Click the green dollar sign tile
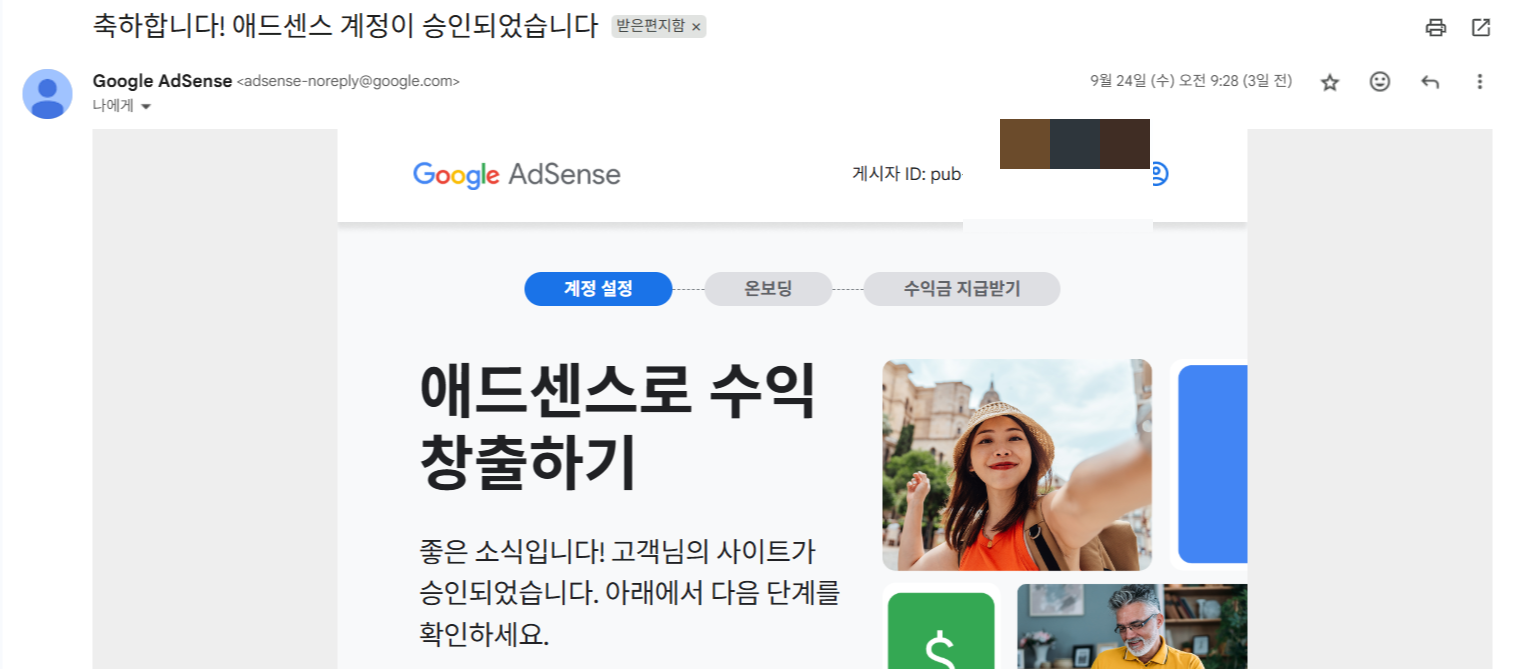The image size is (1515, 669). click(x=940, y=630)
